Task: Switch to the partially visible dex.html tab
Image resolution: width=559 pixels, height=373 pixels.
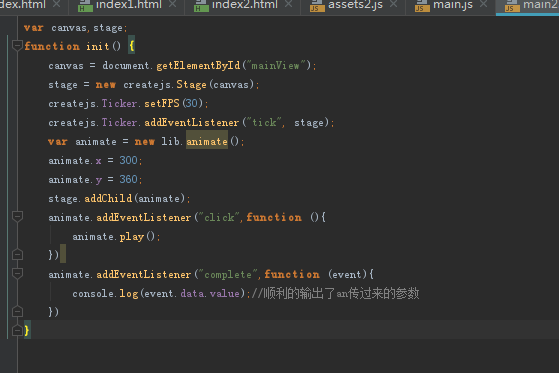Action: pos(23,5)
